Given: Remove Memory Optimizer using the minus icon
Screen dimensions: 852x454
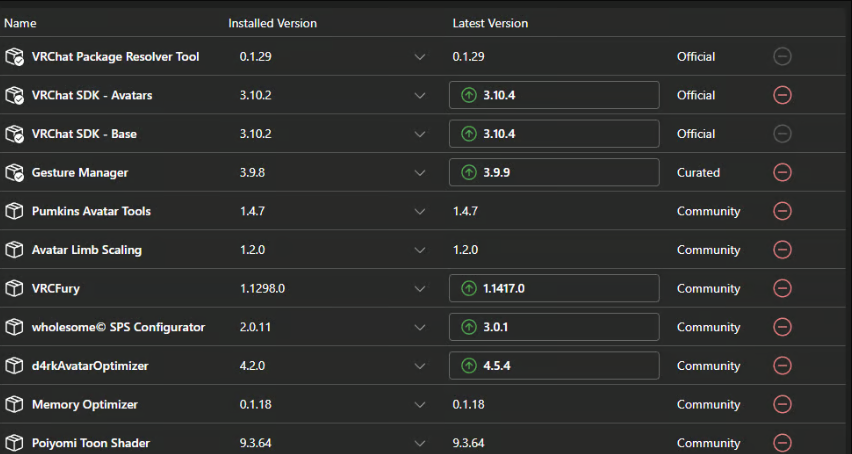Looking at the screenshot, I should coord(782,405).
